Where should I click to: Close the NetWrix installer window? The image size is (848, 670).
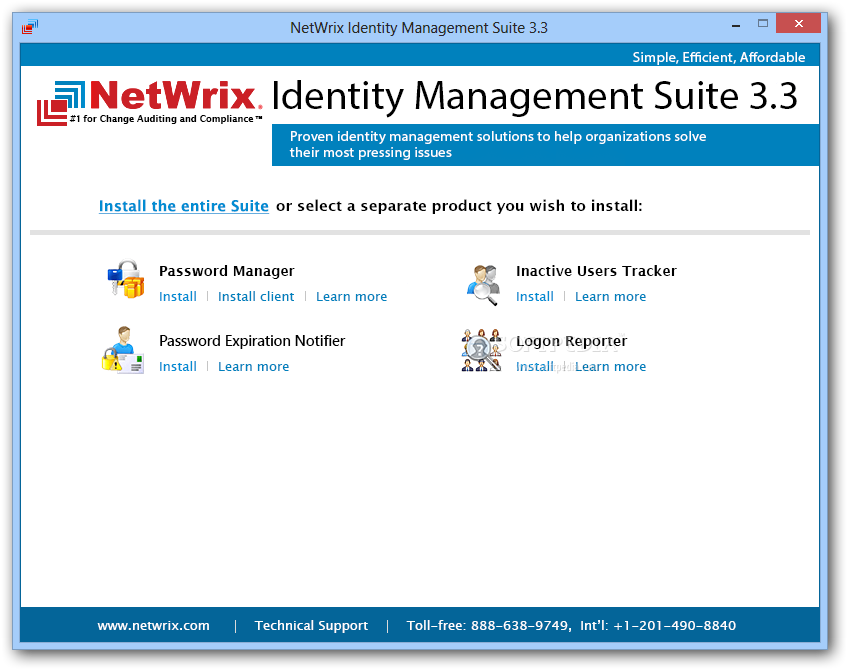[798, 24]
